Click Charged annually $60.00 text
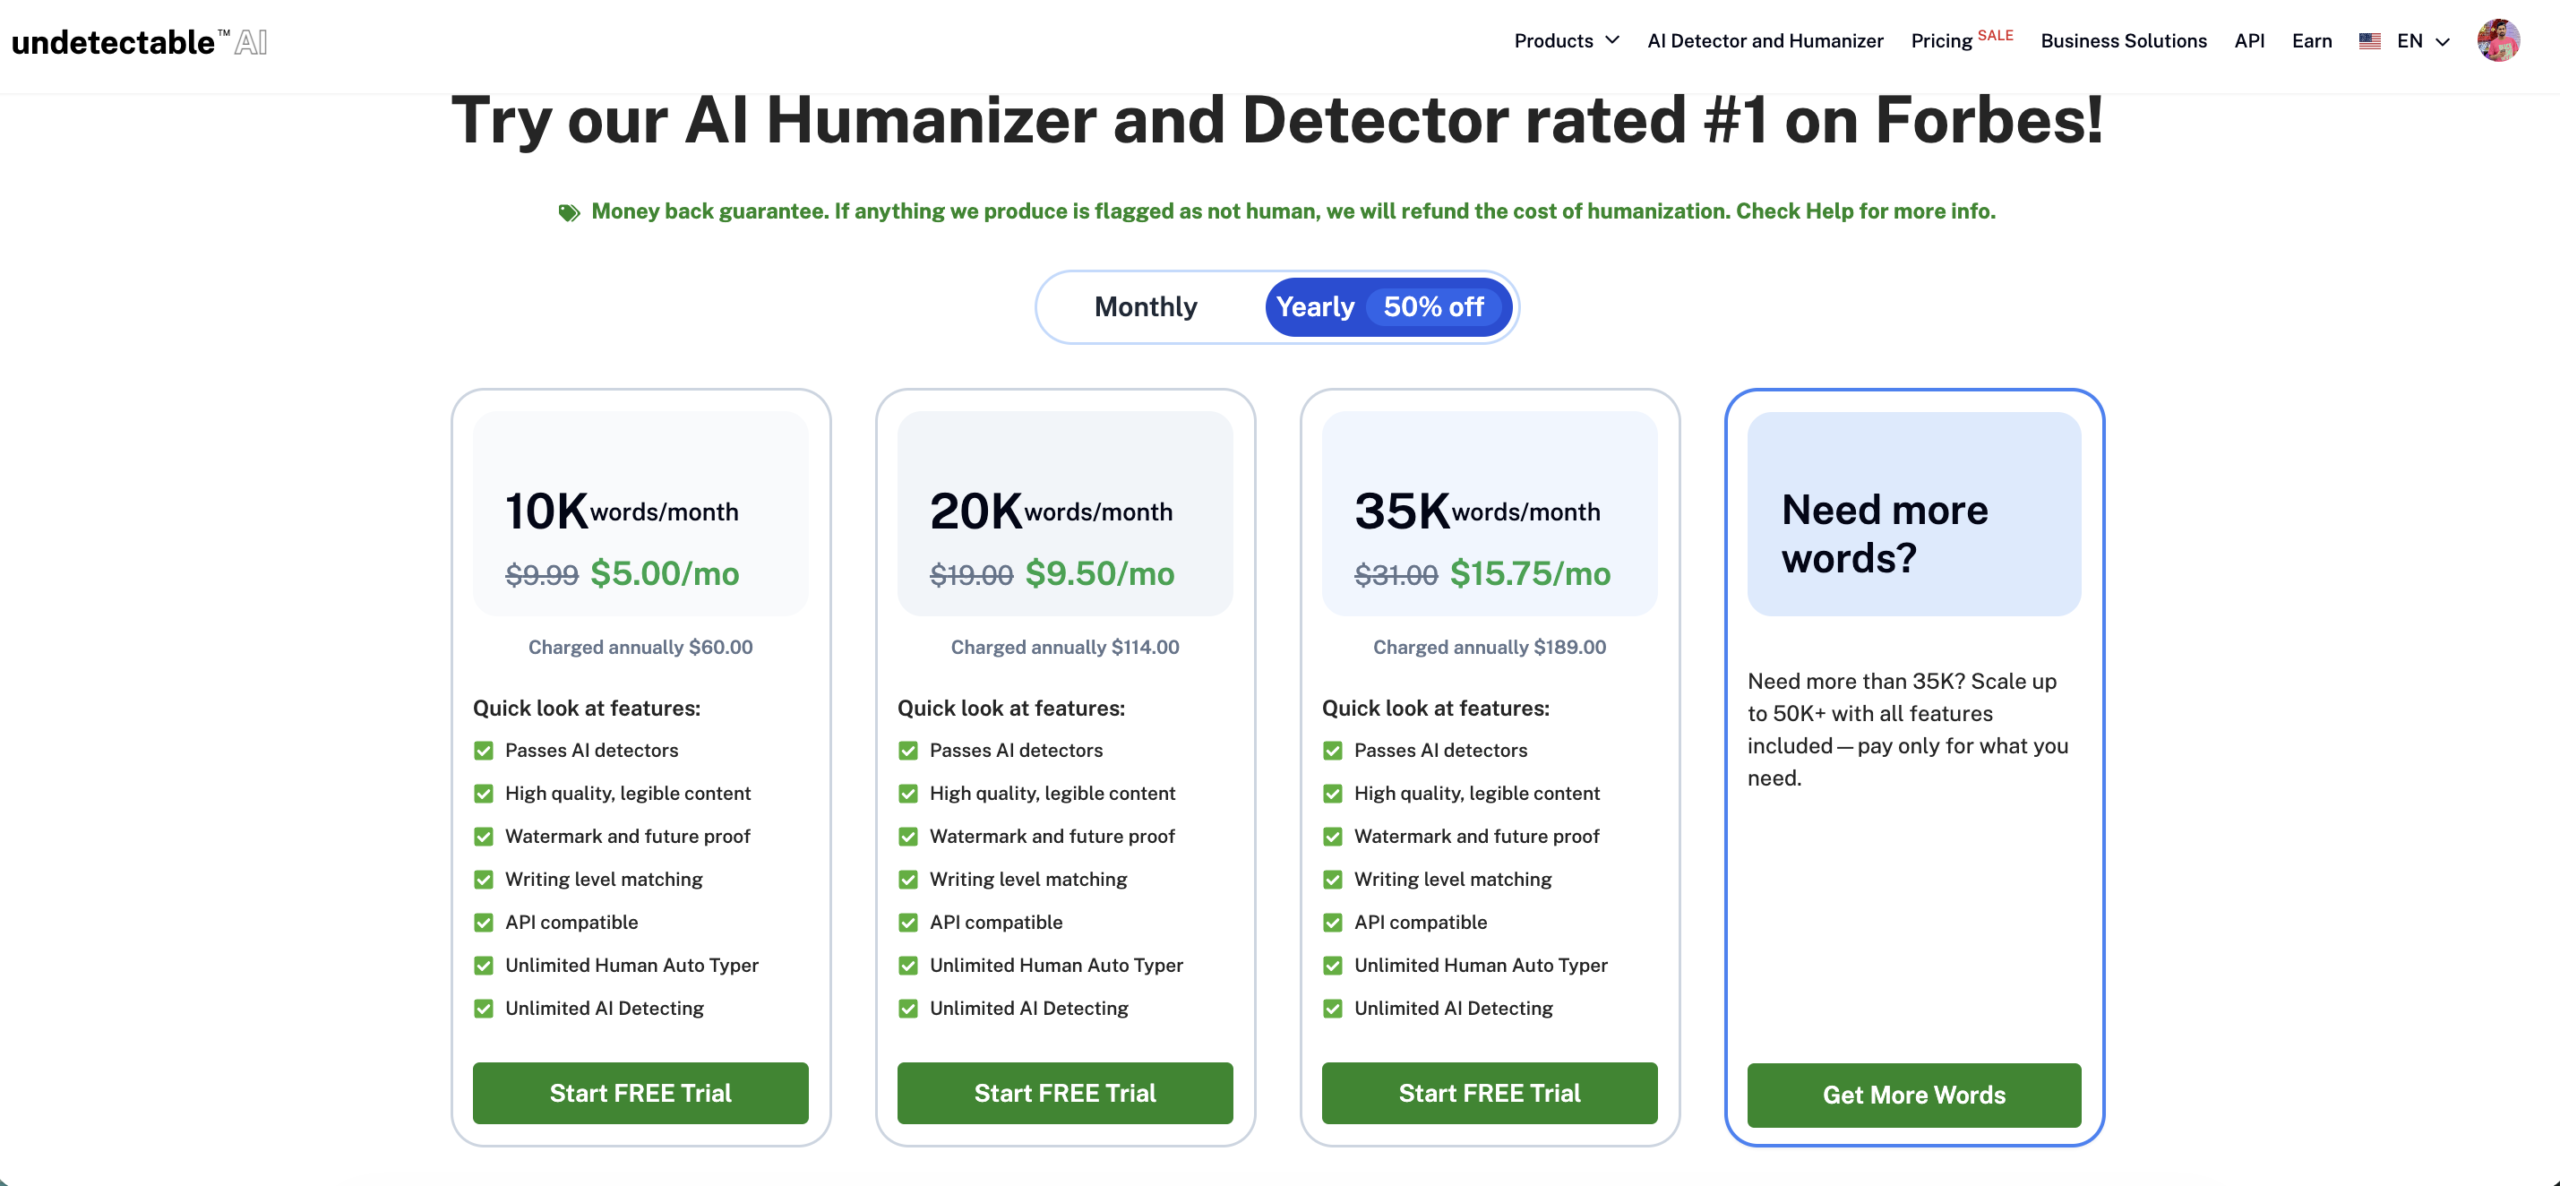The height and width of the screenshot is (1186, 2560). click(x=640, y=647)
